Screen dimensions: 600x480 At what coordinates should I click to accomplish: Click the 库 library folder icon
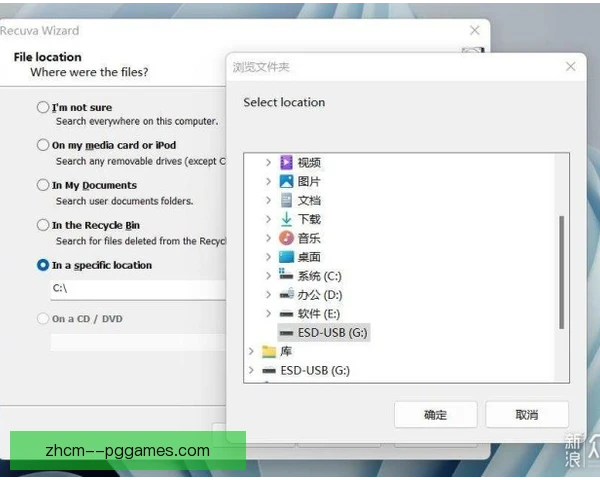269,351
